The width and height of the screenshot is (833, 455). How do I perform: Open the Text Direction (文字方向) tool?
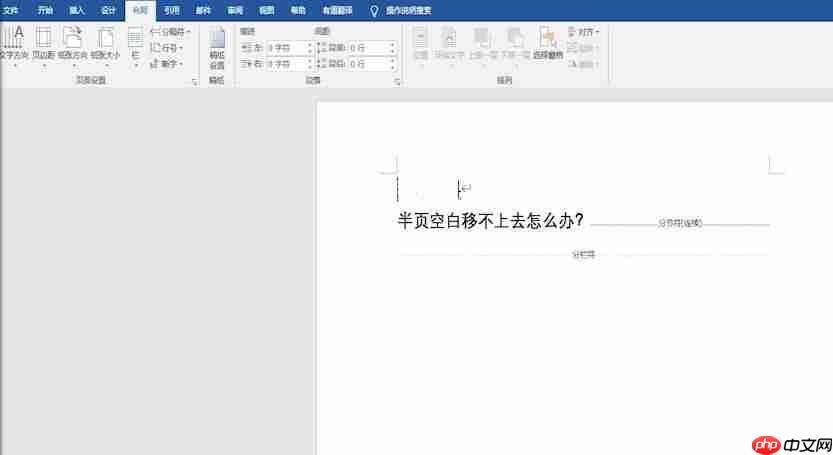tap(14, 45)
